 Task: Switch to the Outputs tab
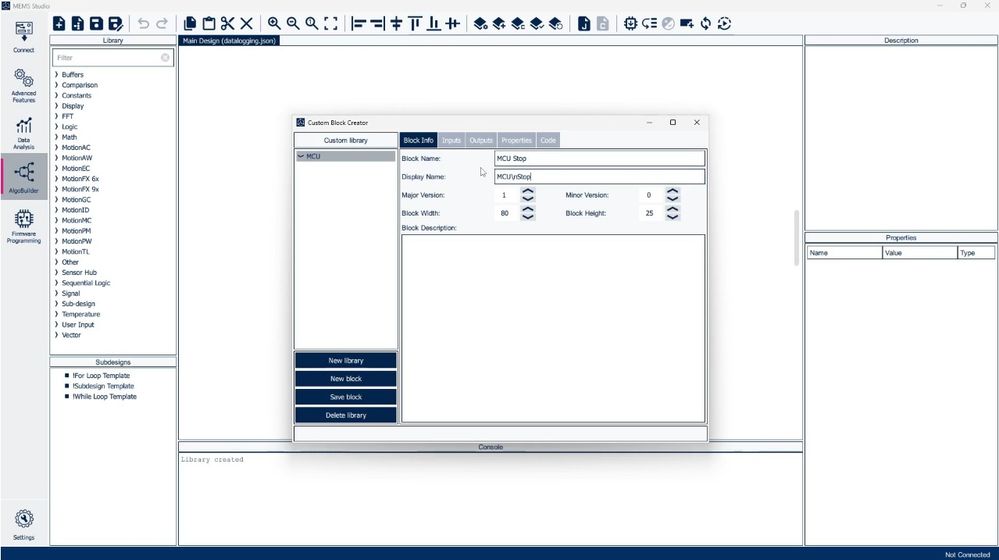(x=481, y=140)
